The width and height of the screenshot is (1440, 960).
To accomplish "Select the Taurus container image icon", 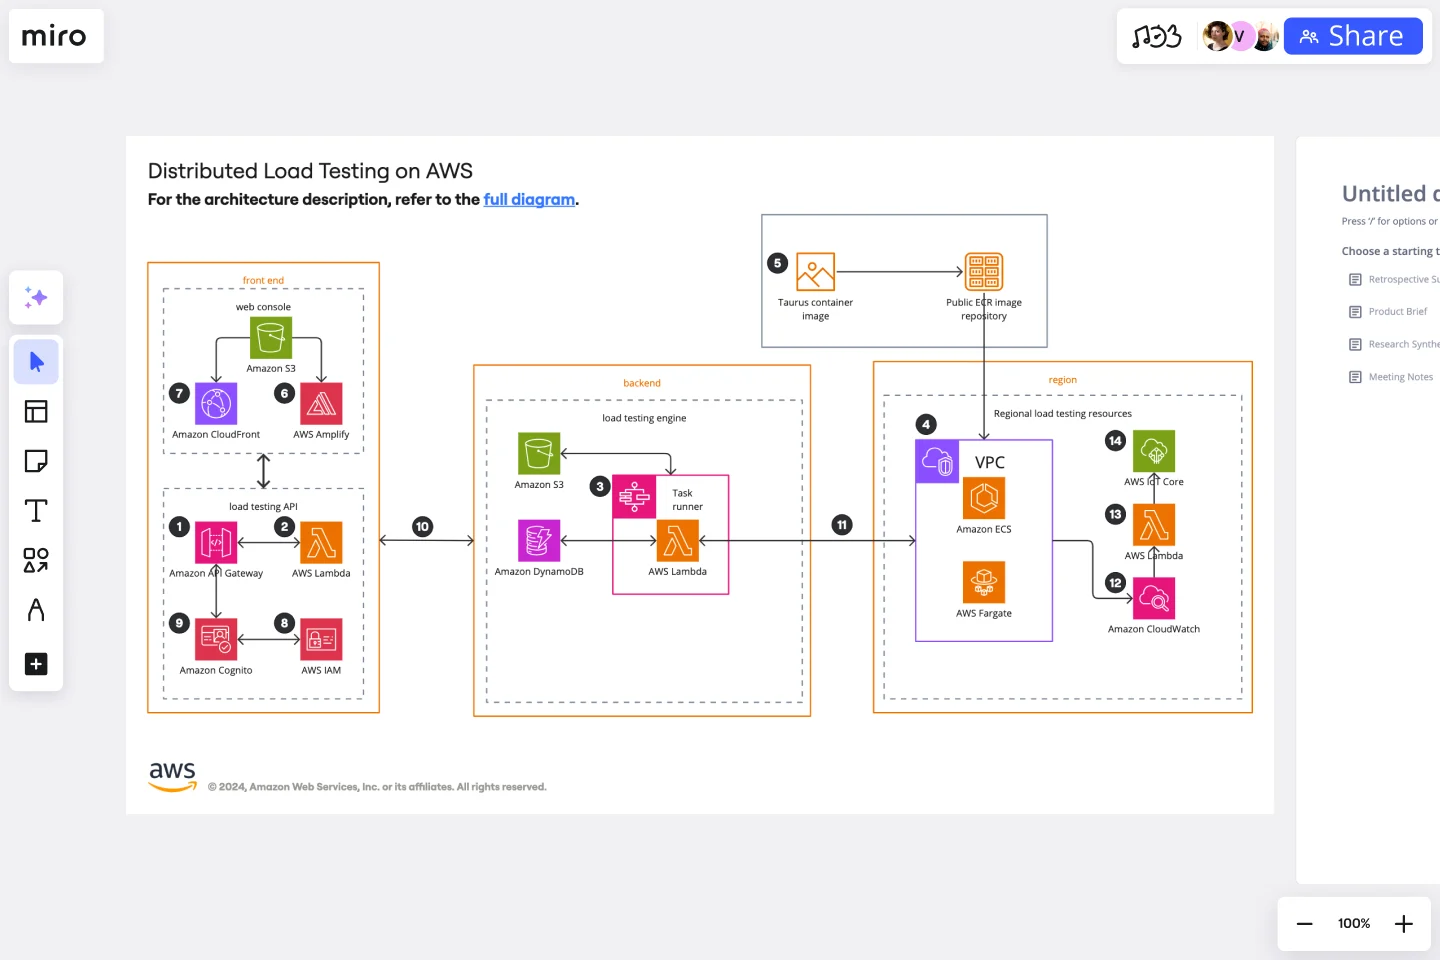I will coord(815,272).
